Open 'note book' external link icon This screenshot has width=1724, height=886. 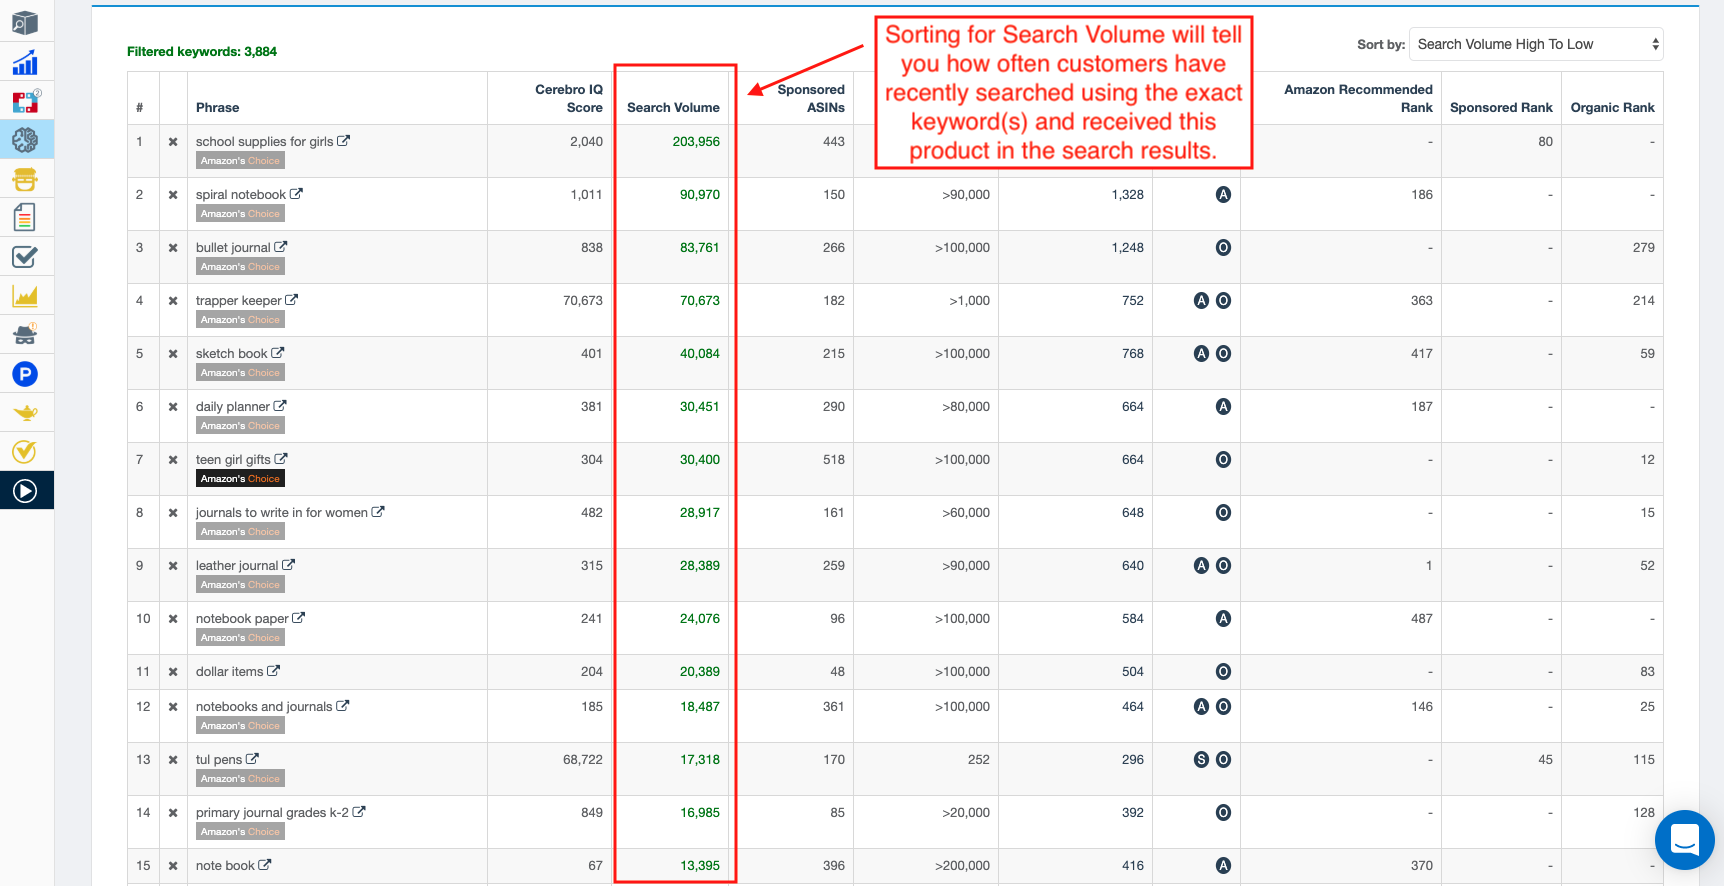pos(265,865)
